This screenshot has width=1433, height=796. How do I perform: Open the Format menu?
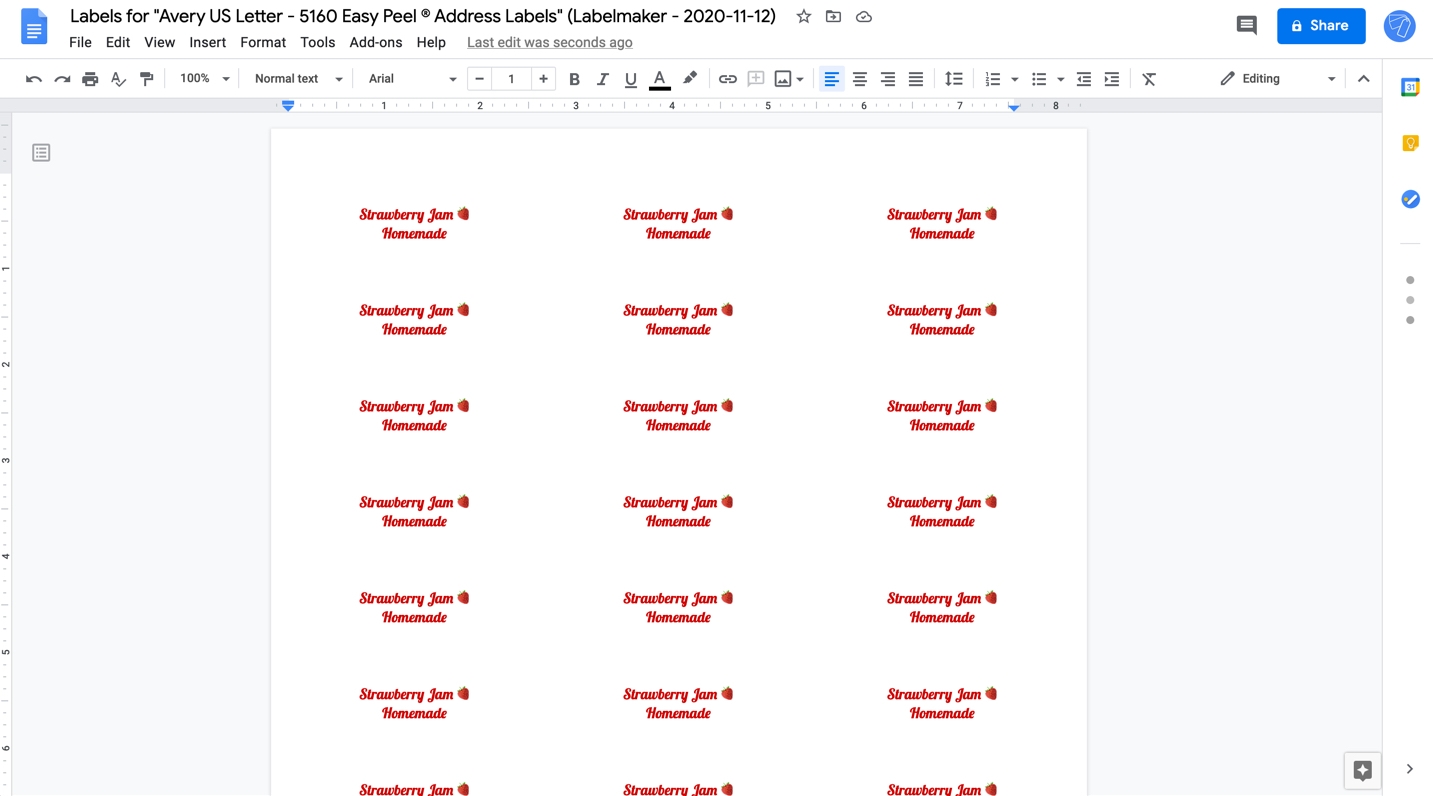pyautogui.click(x=263, y=42)
